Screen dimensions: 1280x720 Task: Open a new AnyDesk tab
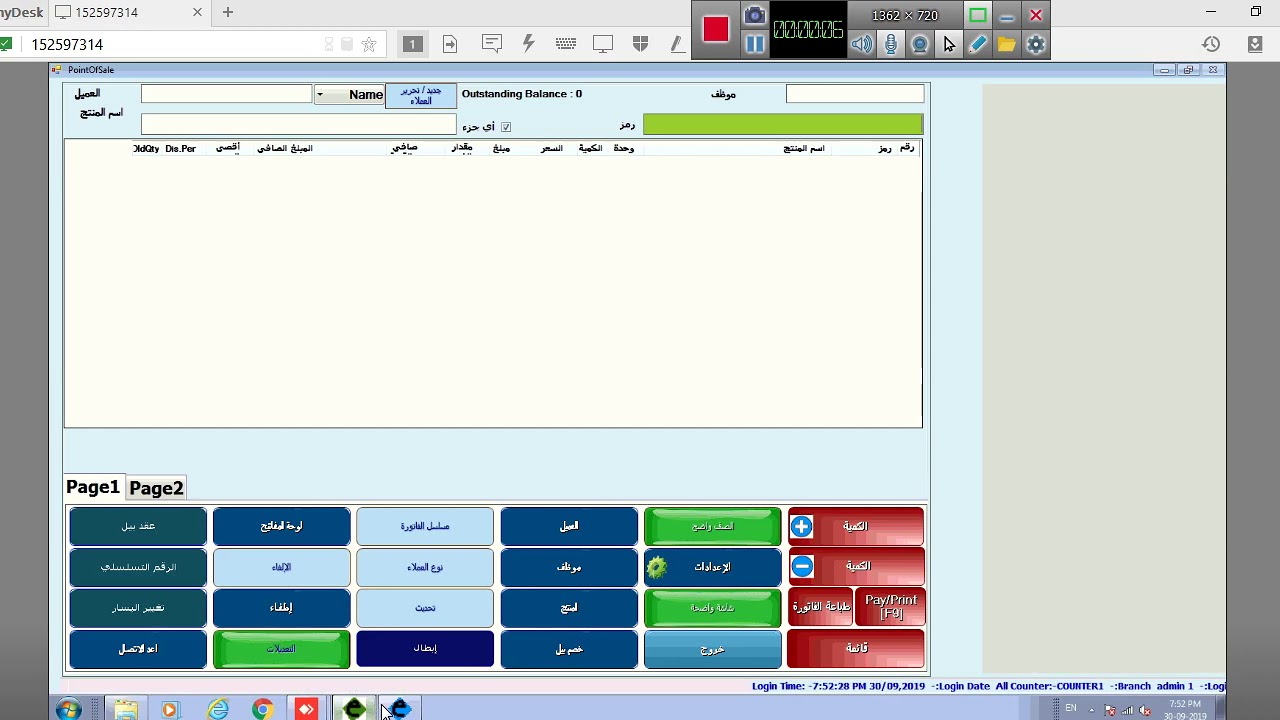(x=228, y=12)
